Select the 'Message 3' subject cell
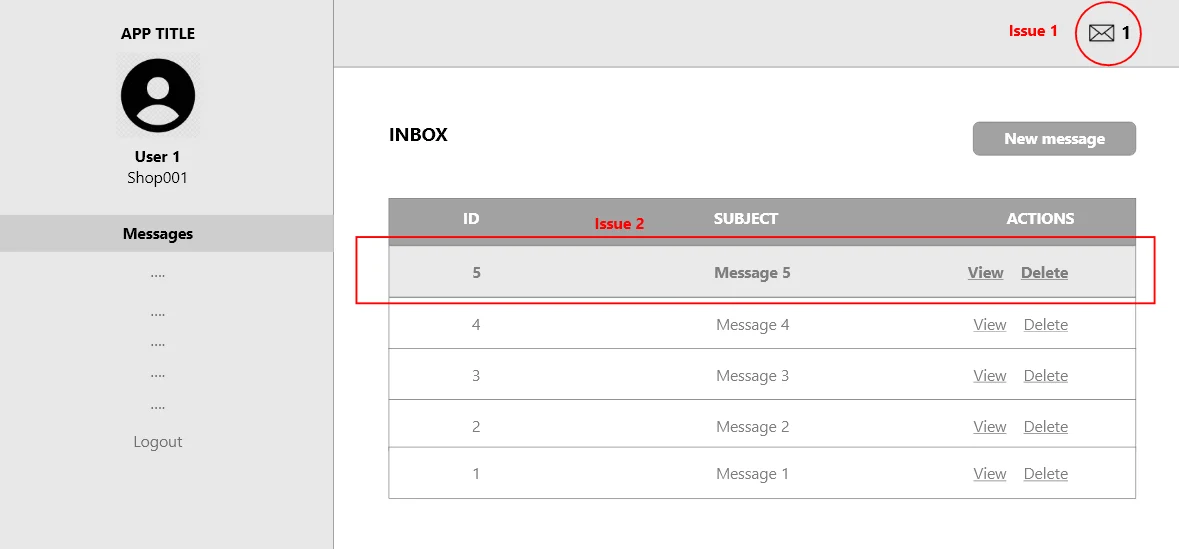The height and width of the screenshot is (549, 1179). (753, 375)
